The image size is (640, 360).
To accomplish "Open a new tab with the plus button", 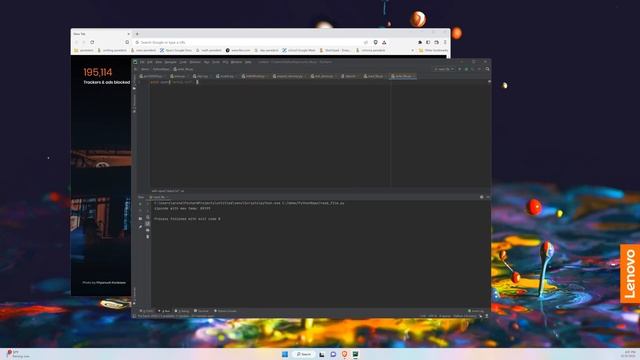I will (137, 34).
